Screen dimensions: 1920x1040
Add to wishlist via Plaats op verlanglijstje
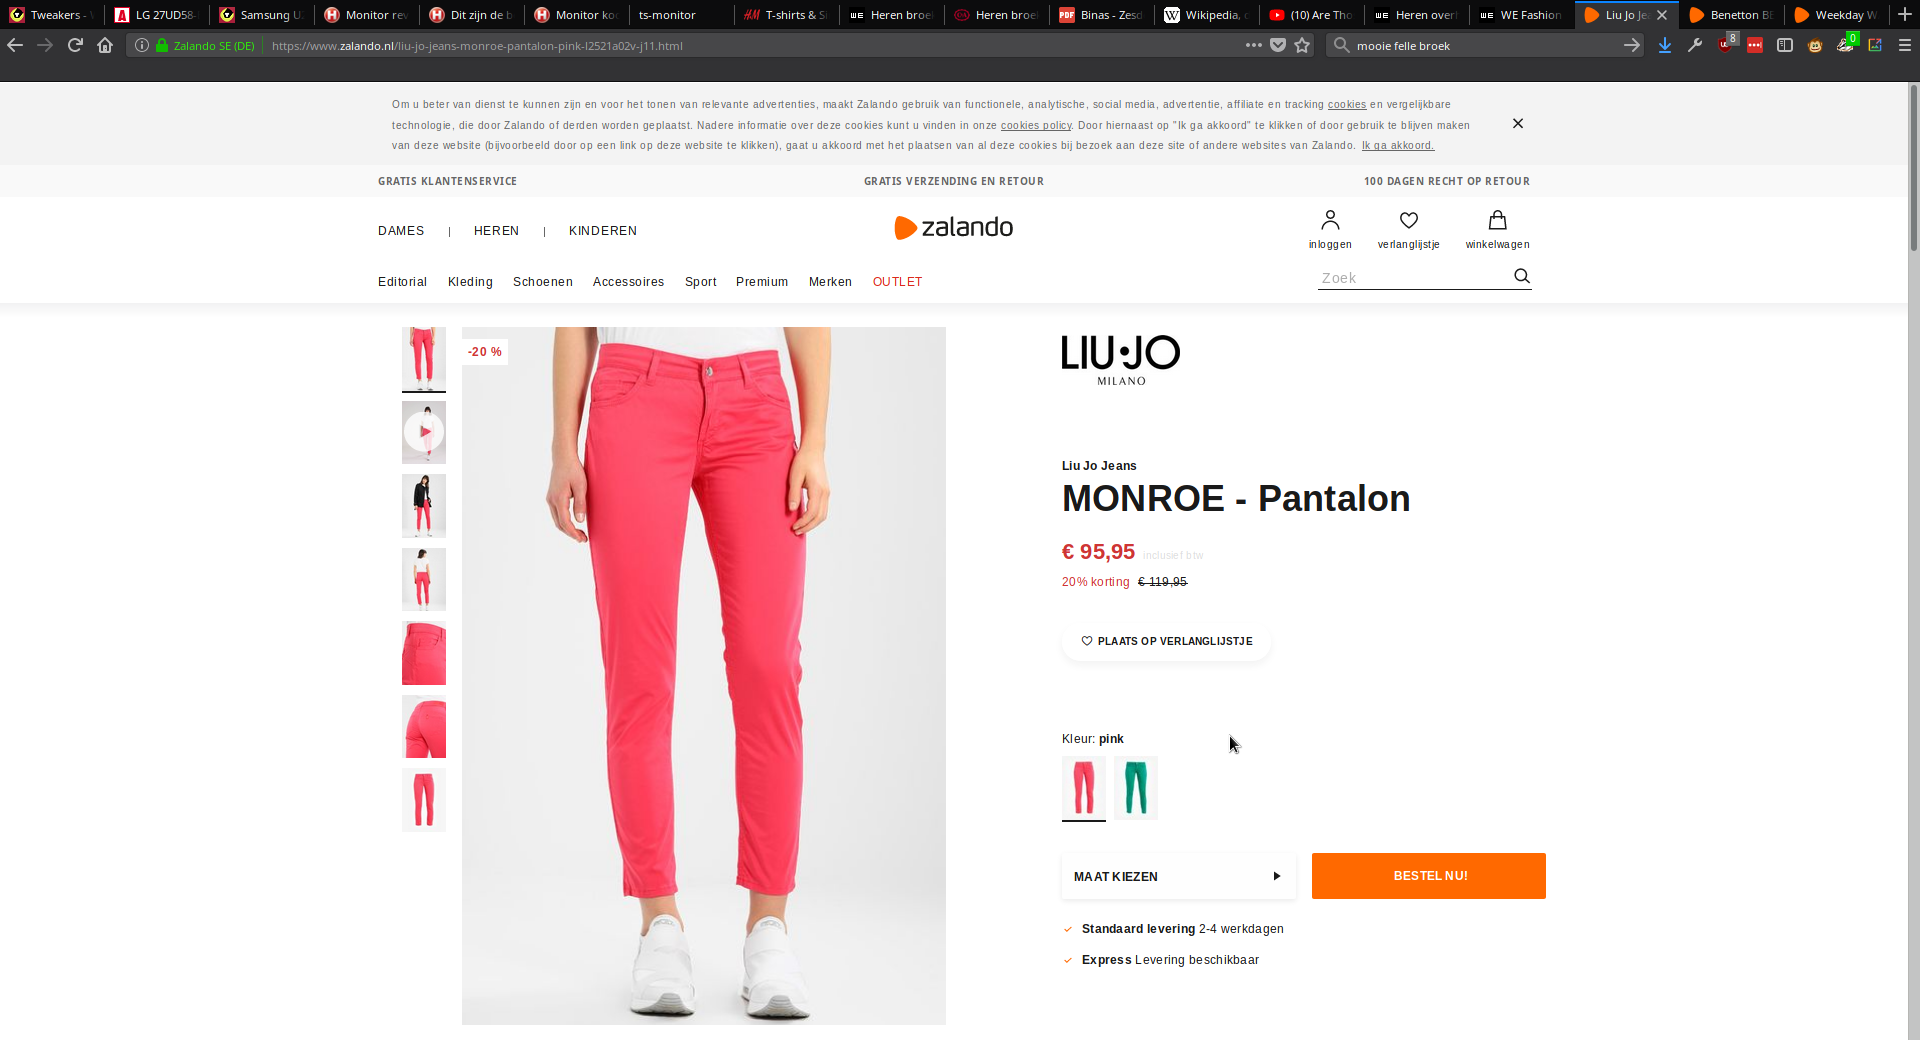click(x=1166, y=641)
